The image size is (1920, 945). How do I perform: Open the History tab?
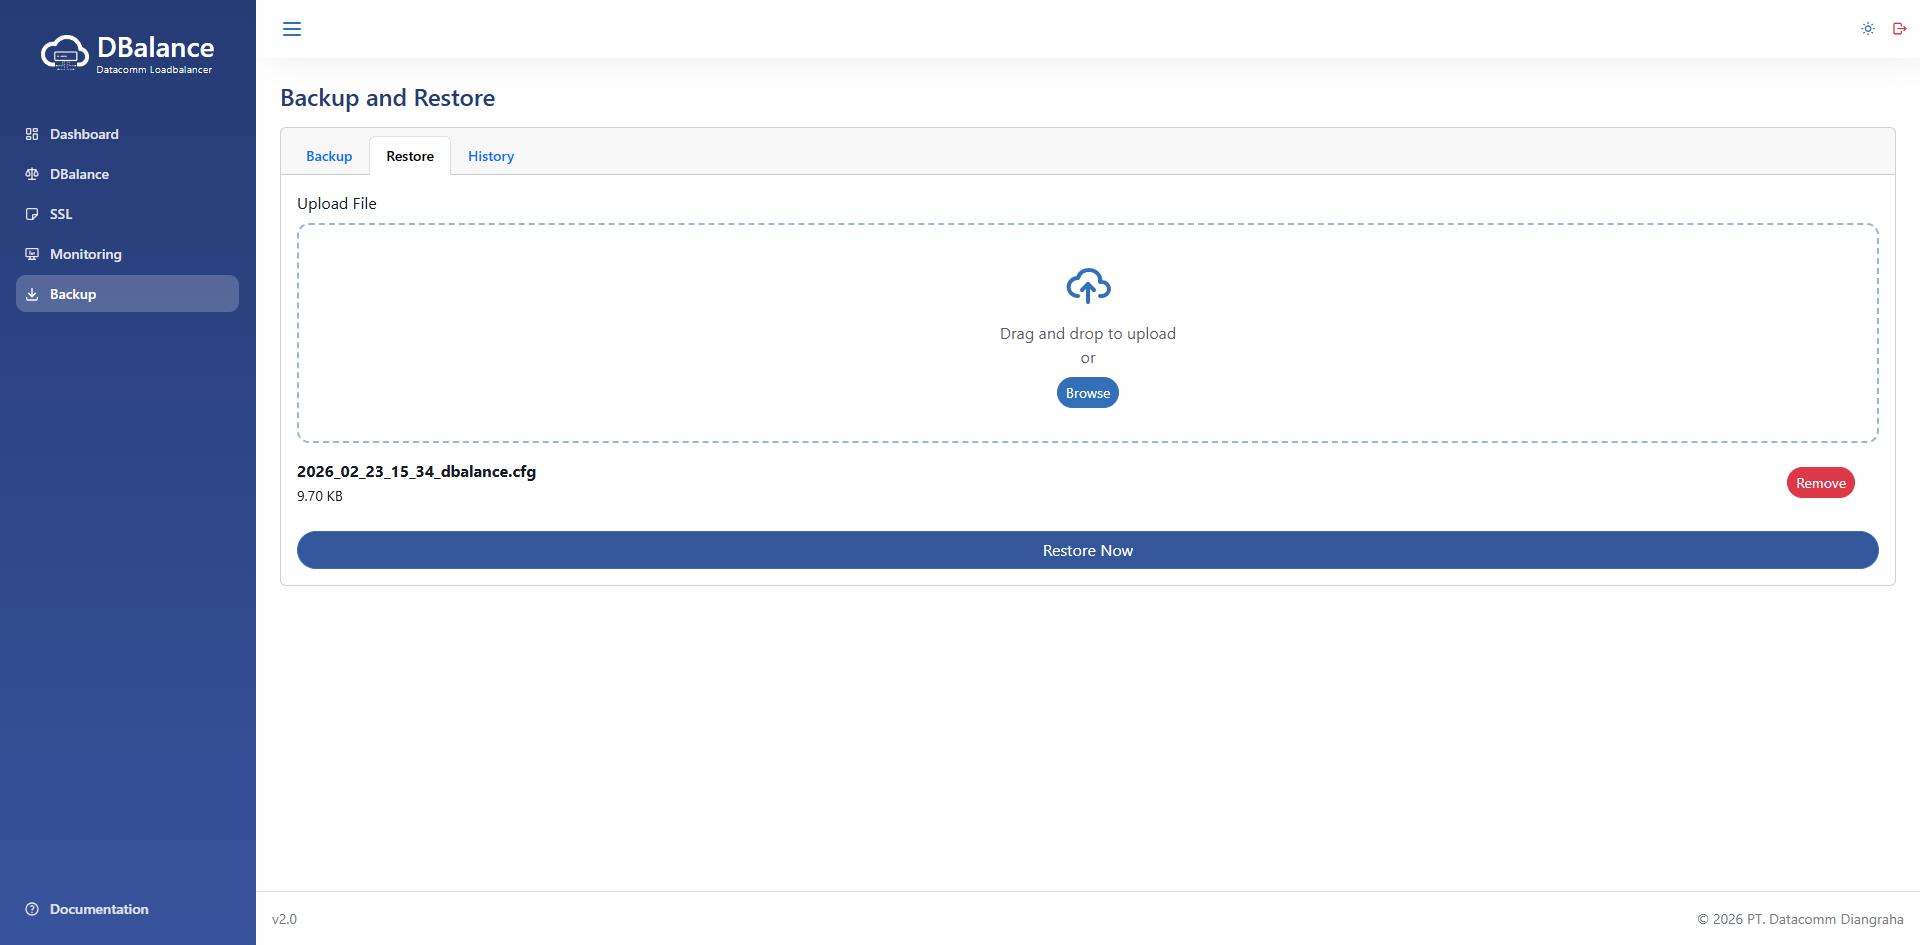pos(491,156)
